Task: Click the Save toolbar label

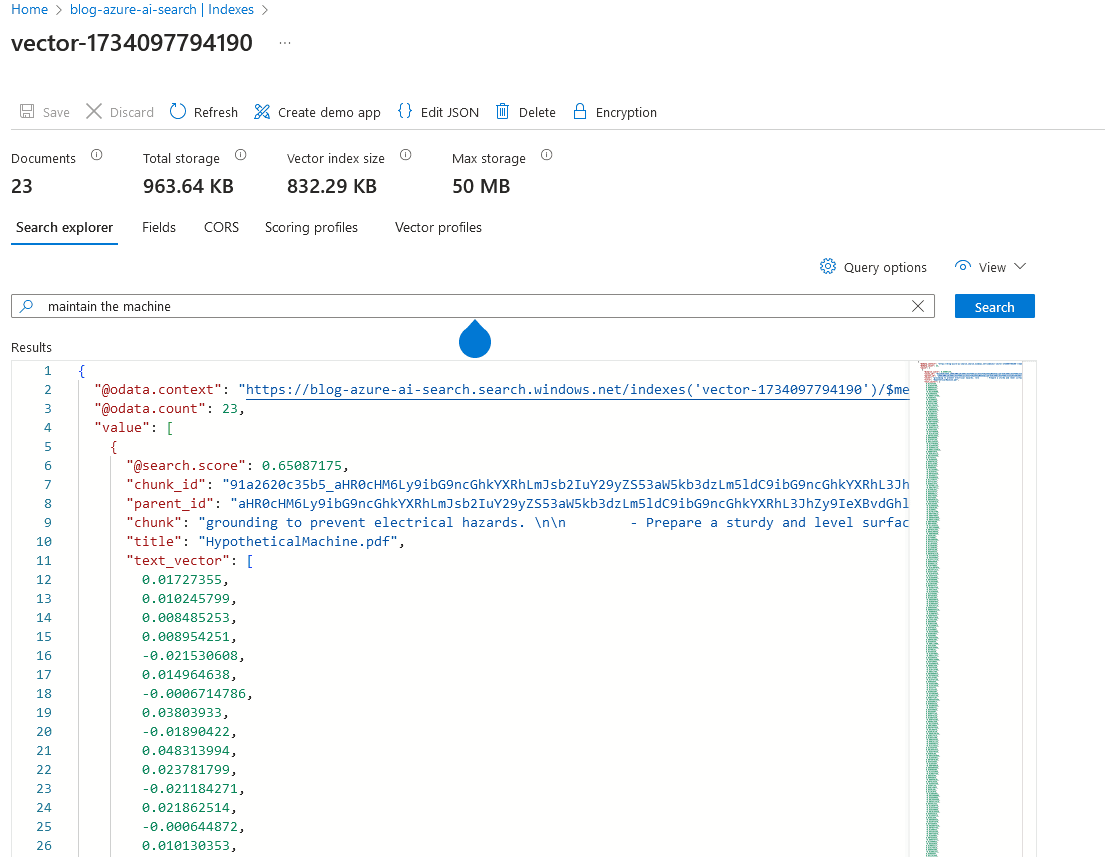Action: point(56,113)
